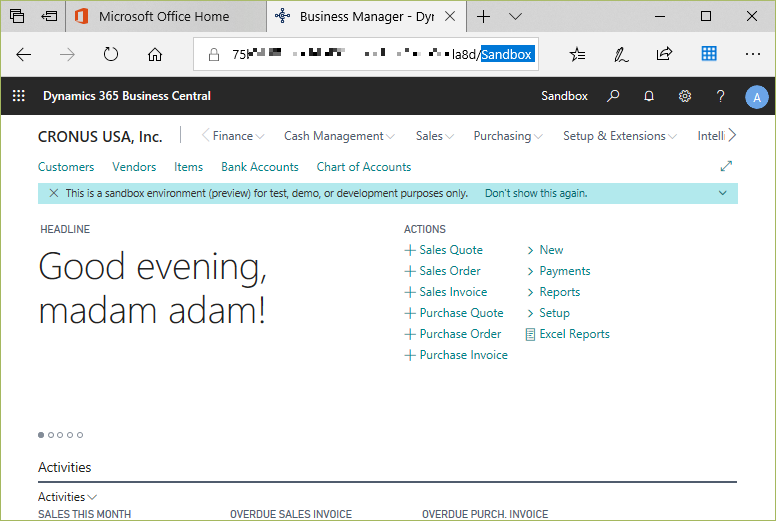Expand Setup & Extensions menu

pyautogui.click(x=620, y=136)
